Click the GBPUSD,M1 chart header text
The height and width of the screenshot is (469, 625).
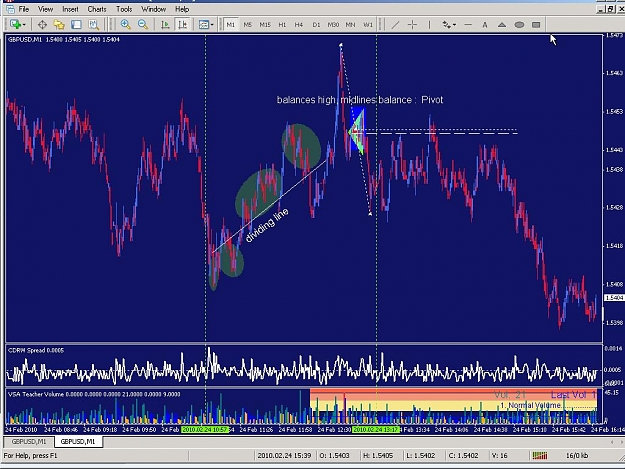(64, 39)
